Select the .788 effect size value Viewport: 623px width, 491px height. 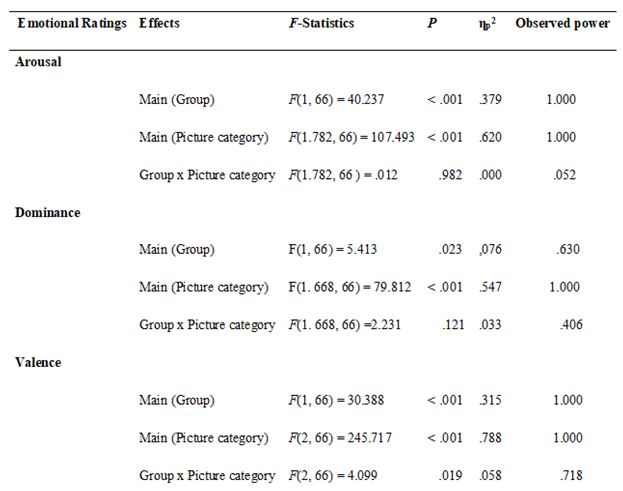(x=490, y=438)
